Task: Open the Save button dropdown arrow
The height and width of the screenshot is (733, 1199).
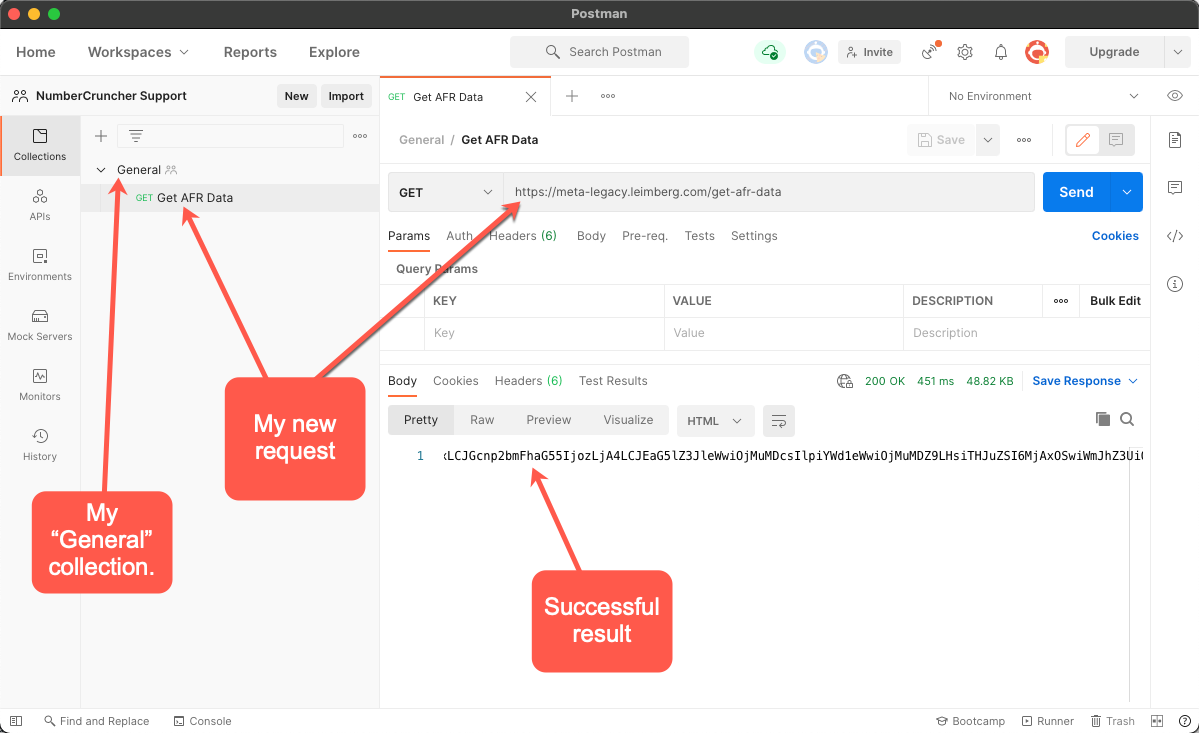Action: [988, 140]
